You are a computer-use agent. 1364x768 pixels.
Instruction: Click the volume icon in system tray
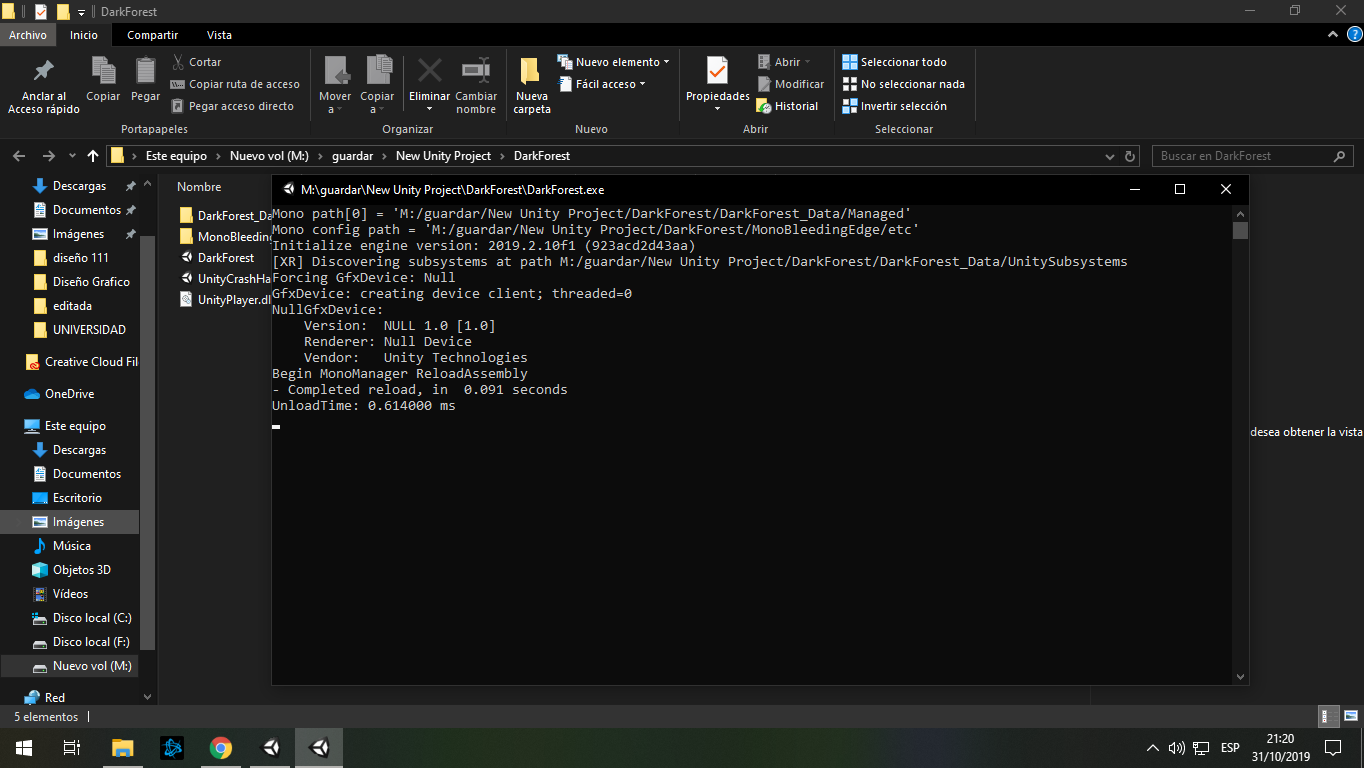pyautogui.click(x=1176, y=748)
